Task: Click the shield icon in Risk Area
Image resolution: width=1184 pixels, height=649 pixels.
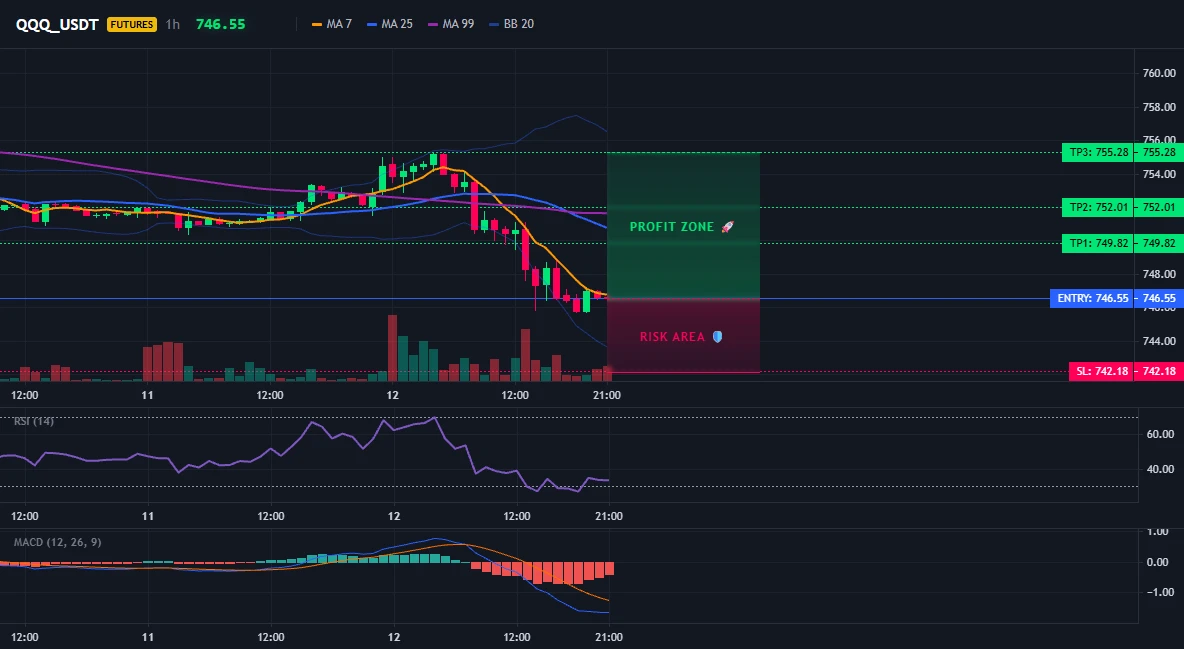Action: 717,337
